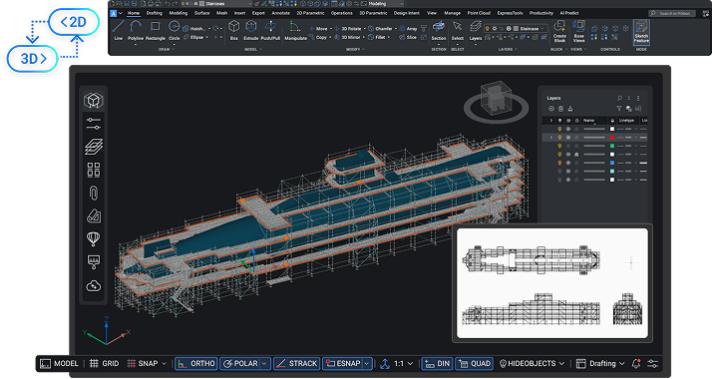Click the Chamfer tool
Image resolution: width=712 pixels, height=379 pixels.
click(x=380, y=28)
